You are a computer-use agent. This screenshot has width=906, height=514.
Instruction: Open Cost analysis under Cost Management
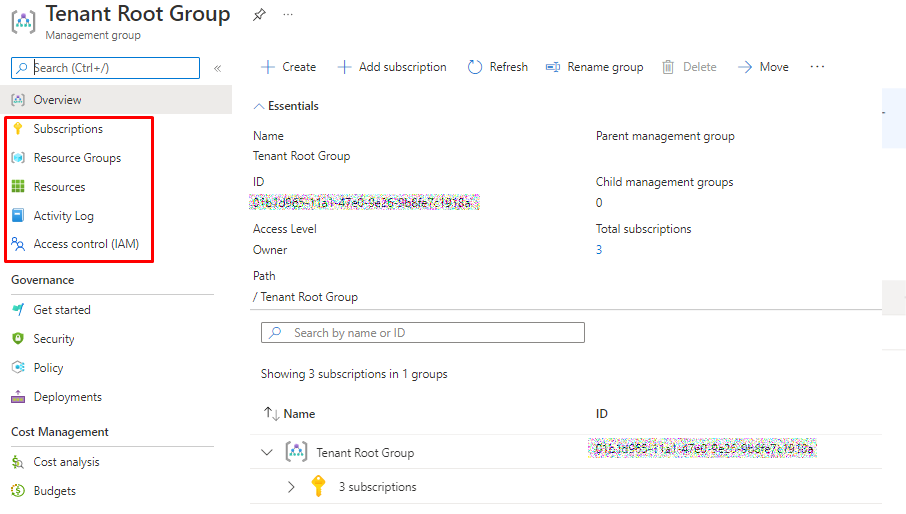(66, 462)
